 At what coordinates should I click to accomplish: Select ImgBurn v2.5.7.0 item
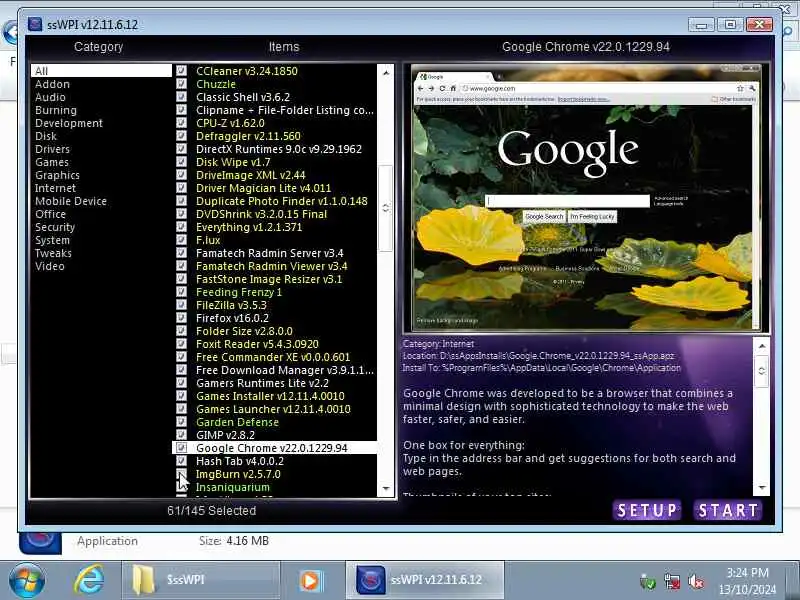238,473
